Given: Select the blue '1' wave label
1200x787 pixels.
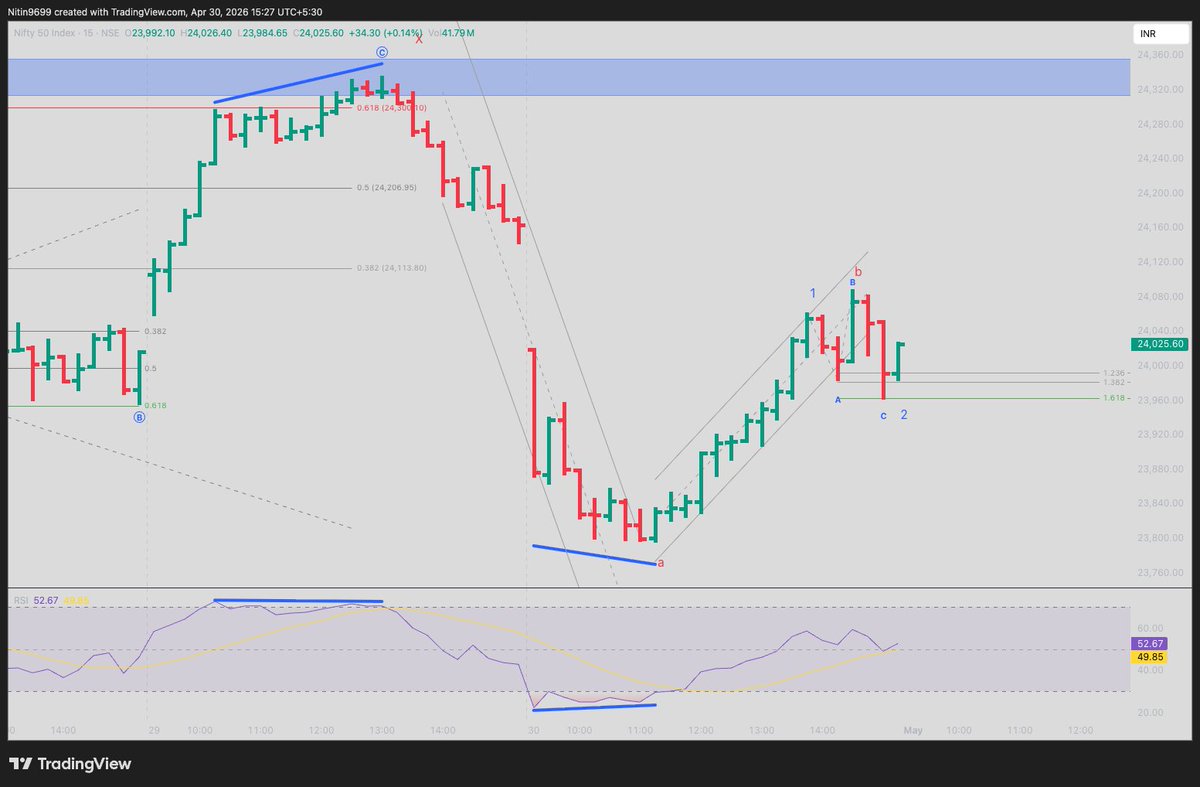Looking at the screenshot, I should [x=813, y=293].
